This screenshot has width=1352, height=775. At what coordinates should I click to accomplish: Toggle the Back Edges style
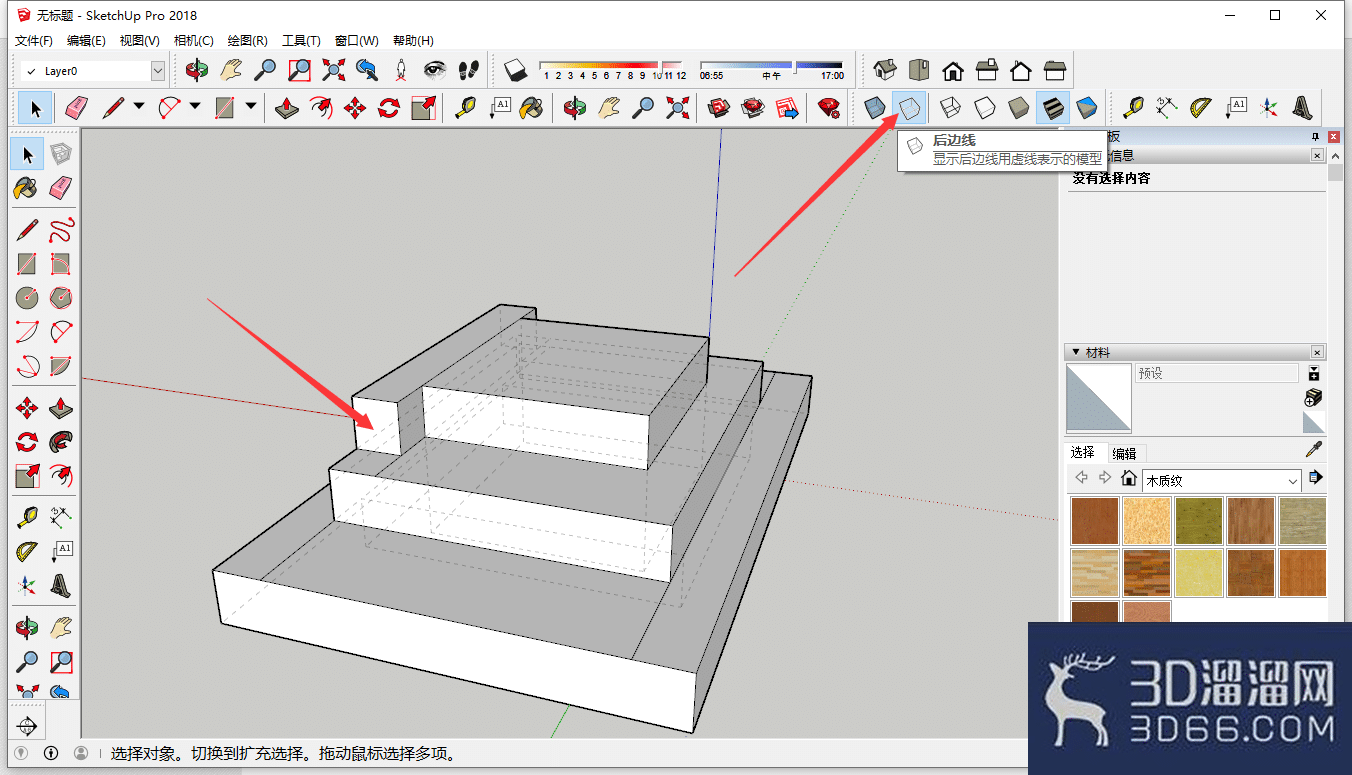909,107
